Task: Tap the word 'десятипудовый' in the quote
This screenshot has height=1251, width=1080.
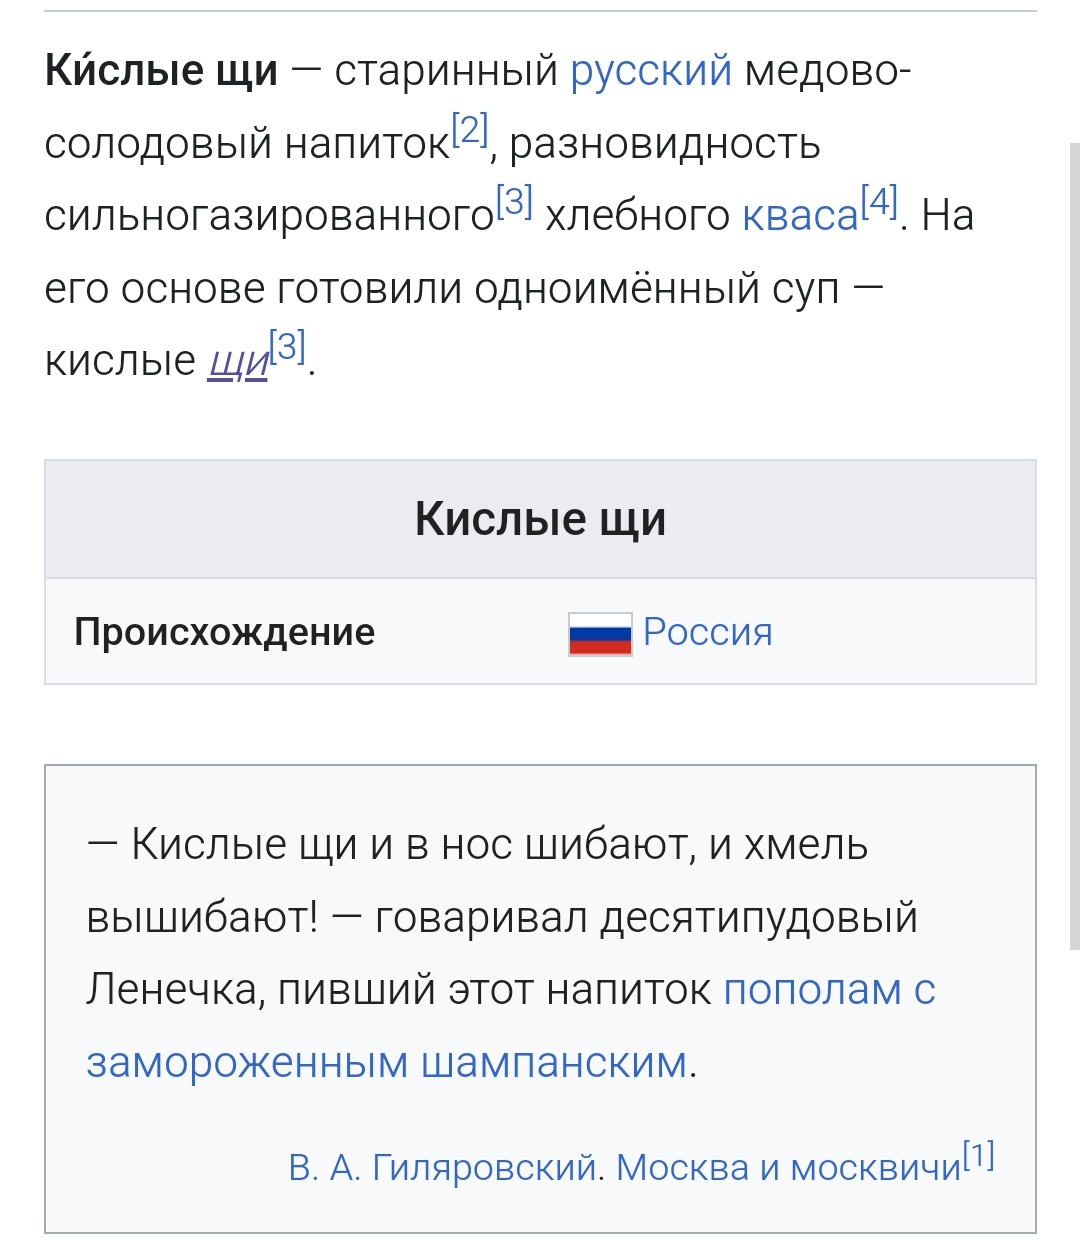Action: (x=759, y=918)
